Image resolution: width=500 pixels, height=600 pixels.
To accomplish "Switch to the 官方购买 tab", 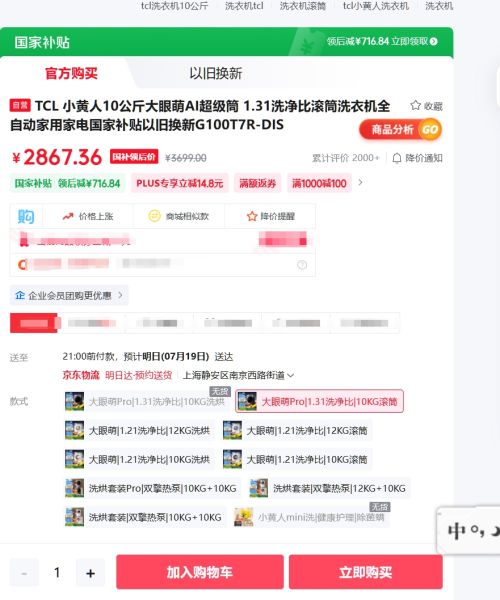I will pyautogui.click(x=72, y=73).
